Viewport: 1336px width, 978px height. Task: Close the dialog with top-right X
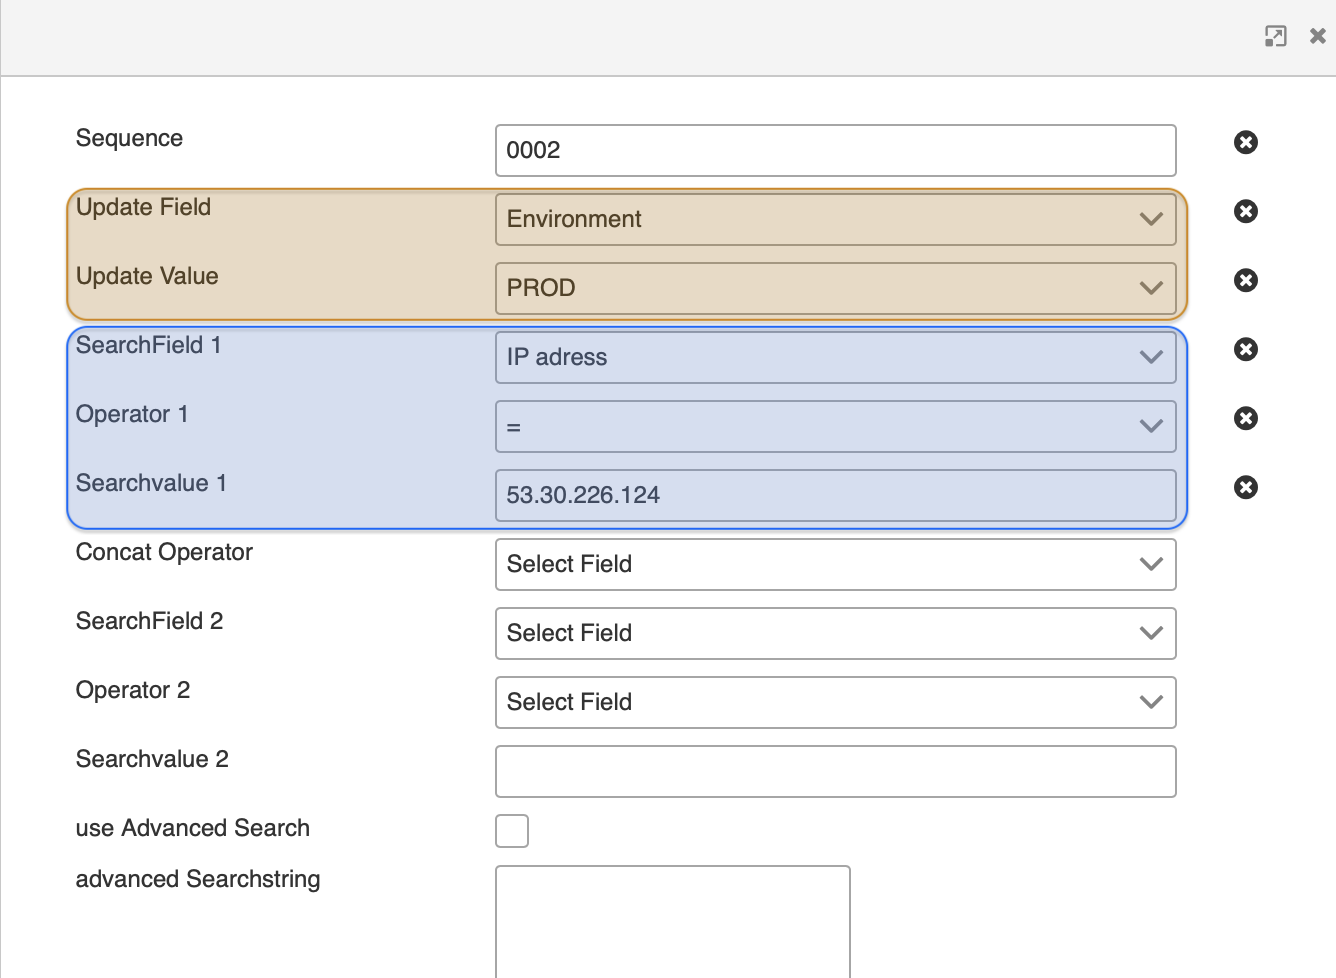[1317, 37]
